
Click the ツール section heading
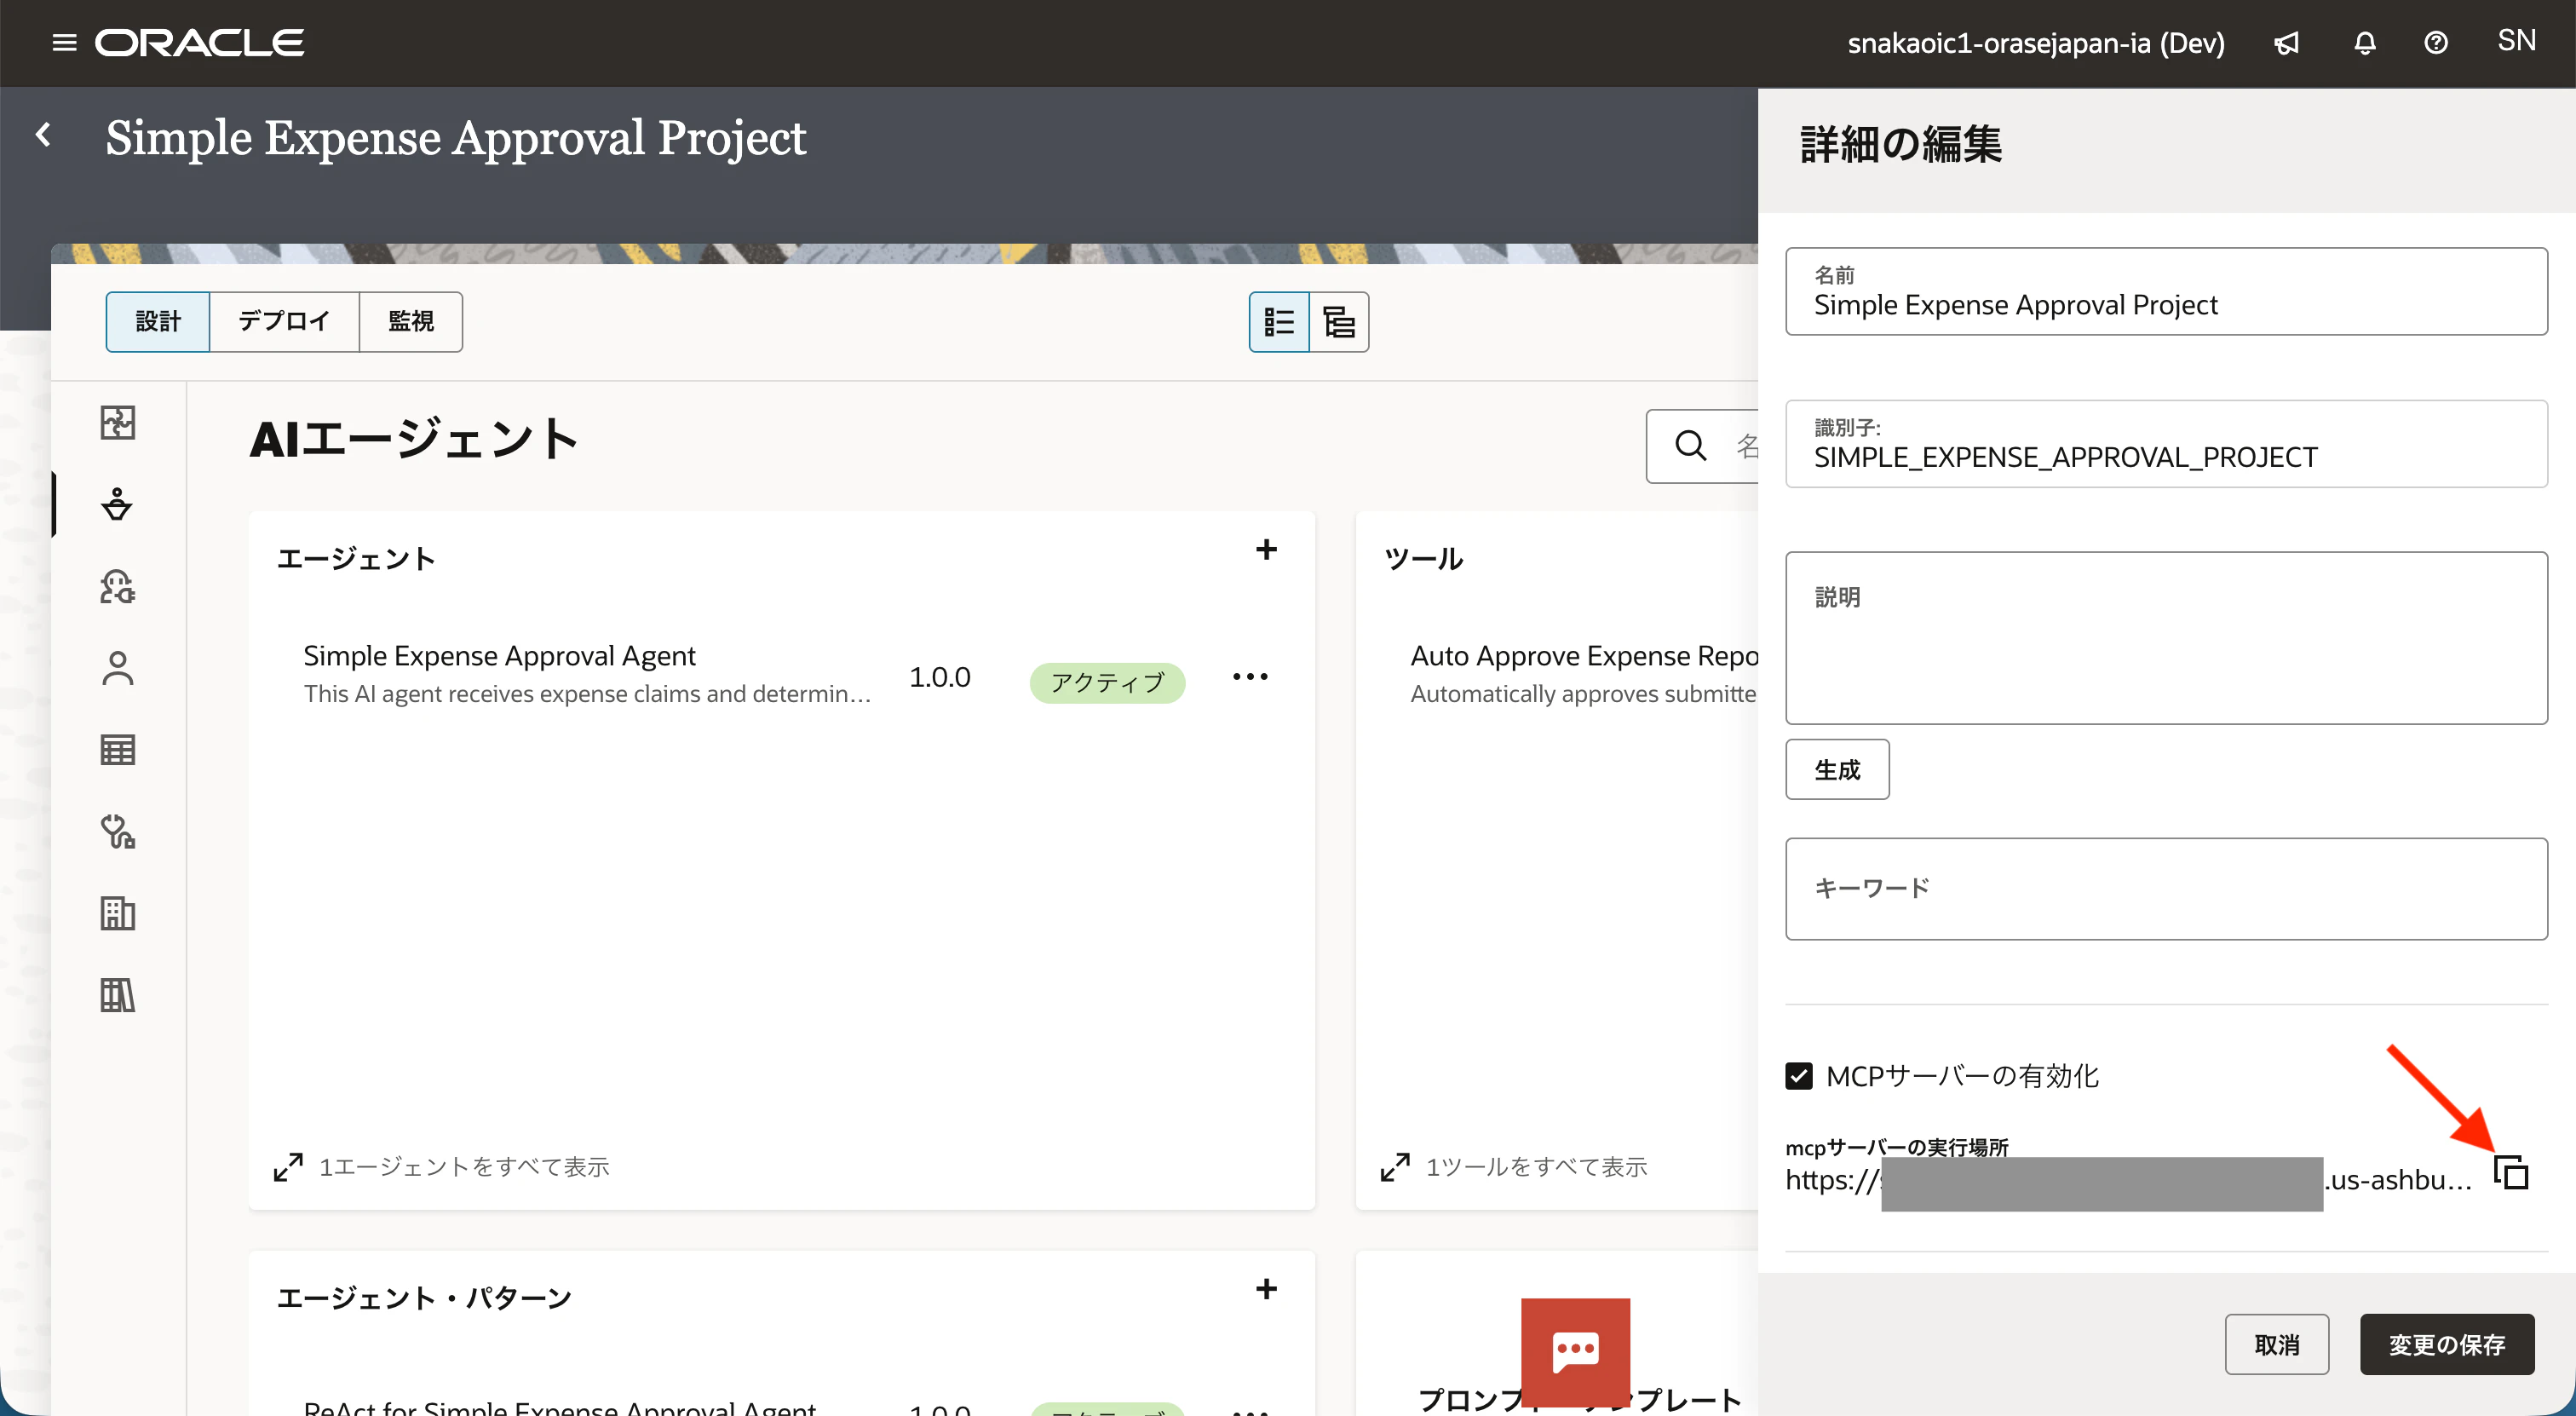coord(1424,559)
